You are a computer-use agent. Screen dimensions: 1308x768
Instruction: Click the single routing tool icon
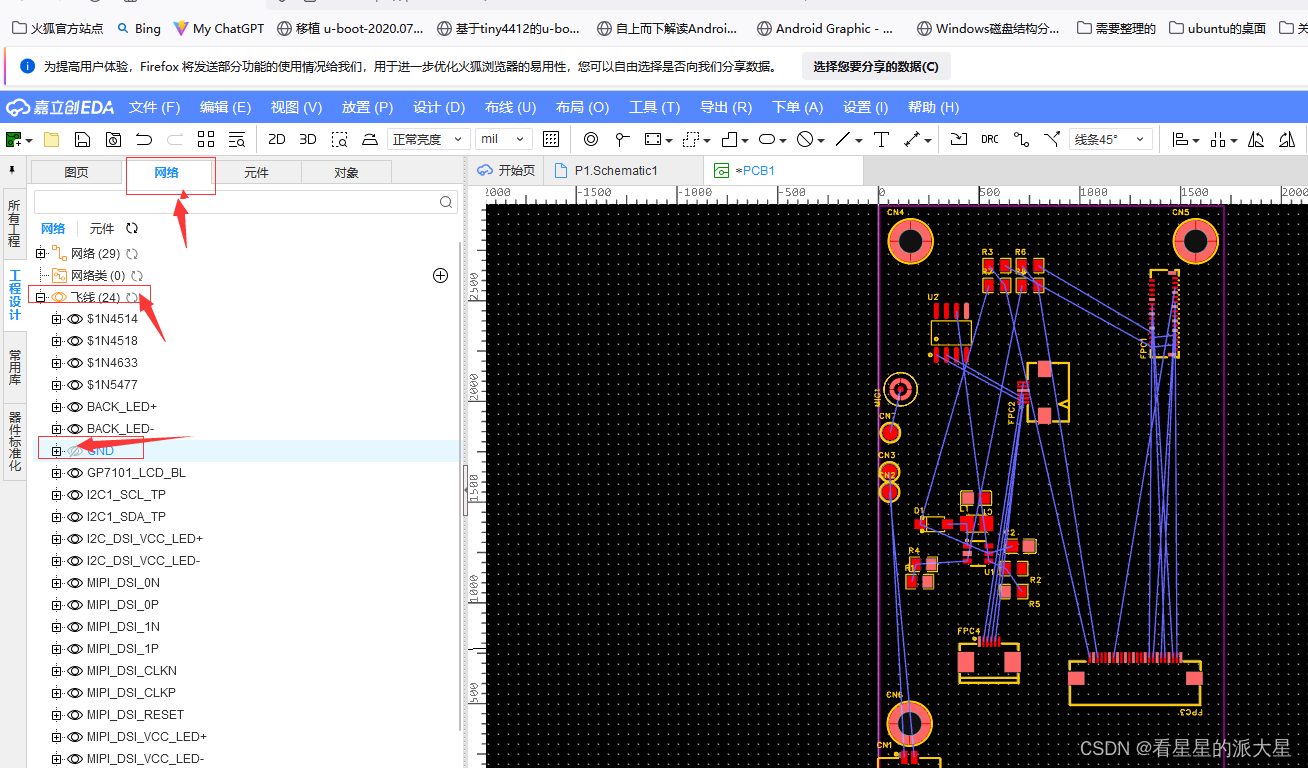pyautogui.click(x=1021, y=139)
